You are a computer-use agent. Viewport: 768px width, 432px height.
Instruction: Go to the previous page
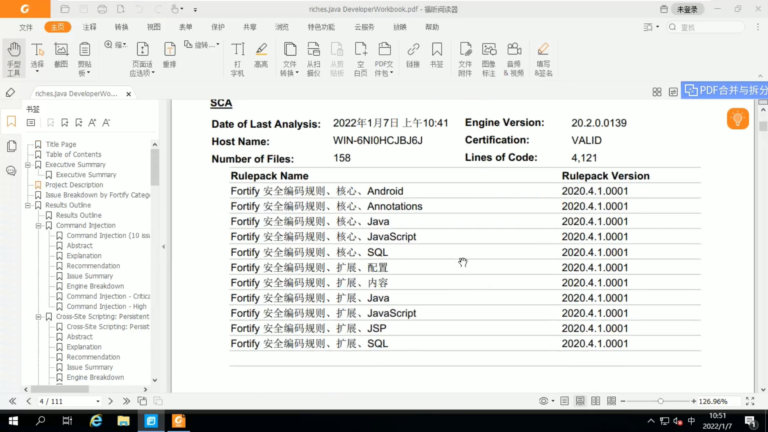tap(28, 401)
